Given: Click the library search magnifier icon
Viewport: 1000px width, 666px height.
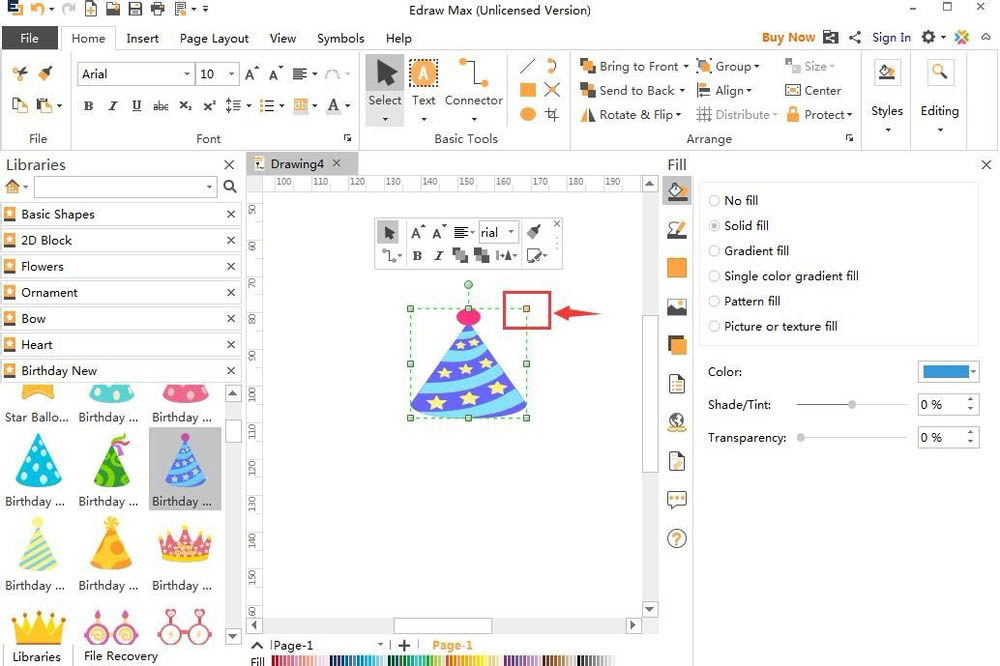Looking at the screenshot, I should click(x=230, y=187).
